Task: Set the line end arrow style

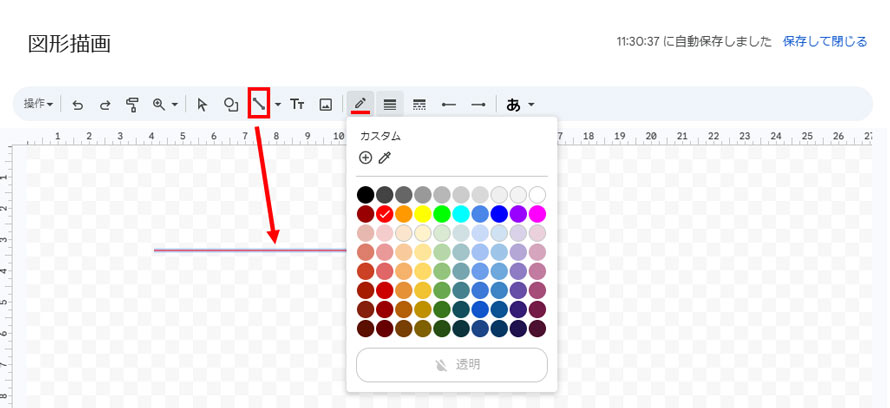Action: [x=478, y=104]
